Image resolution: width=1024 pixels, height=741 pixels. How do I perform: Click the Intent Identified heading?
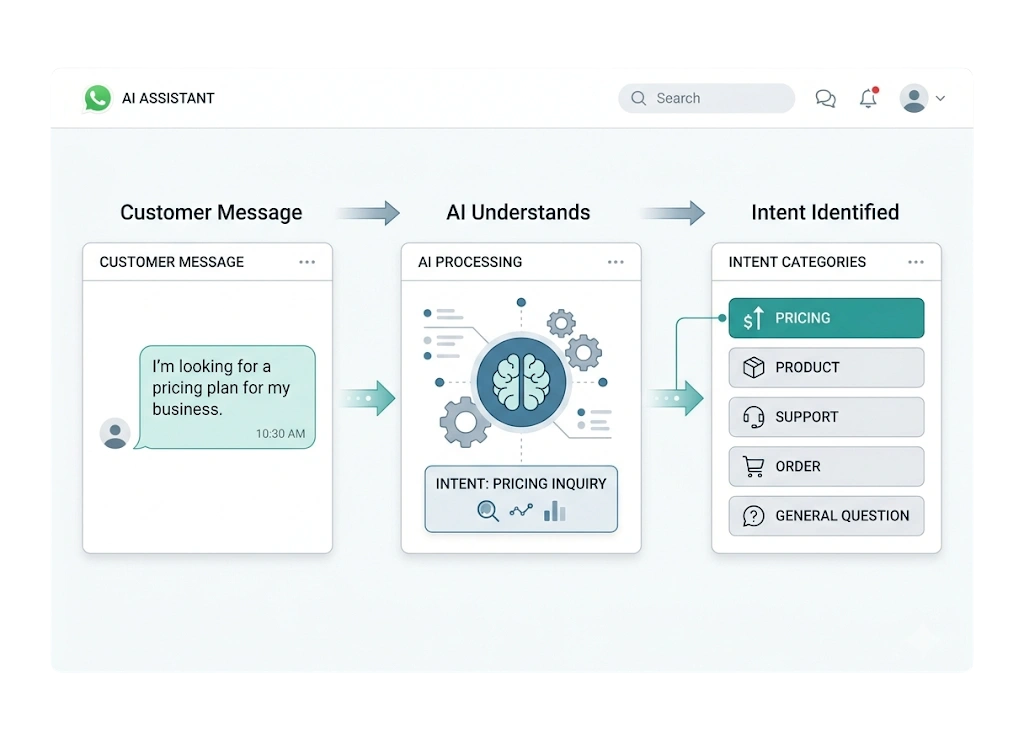tap(825, 212)
